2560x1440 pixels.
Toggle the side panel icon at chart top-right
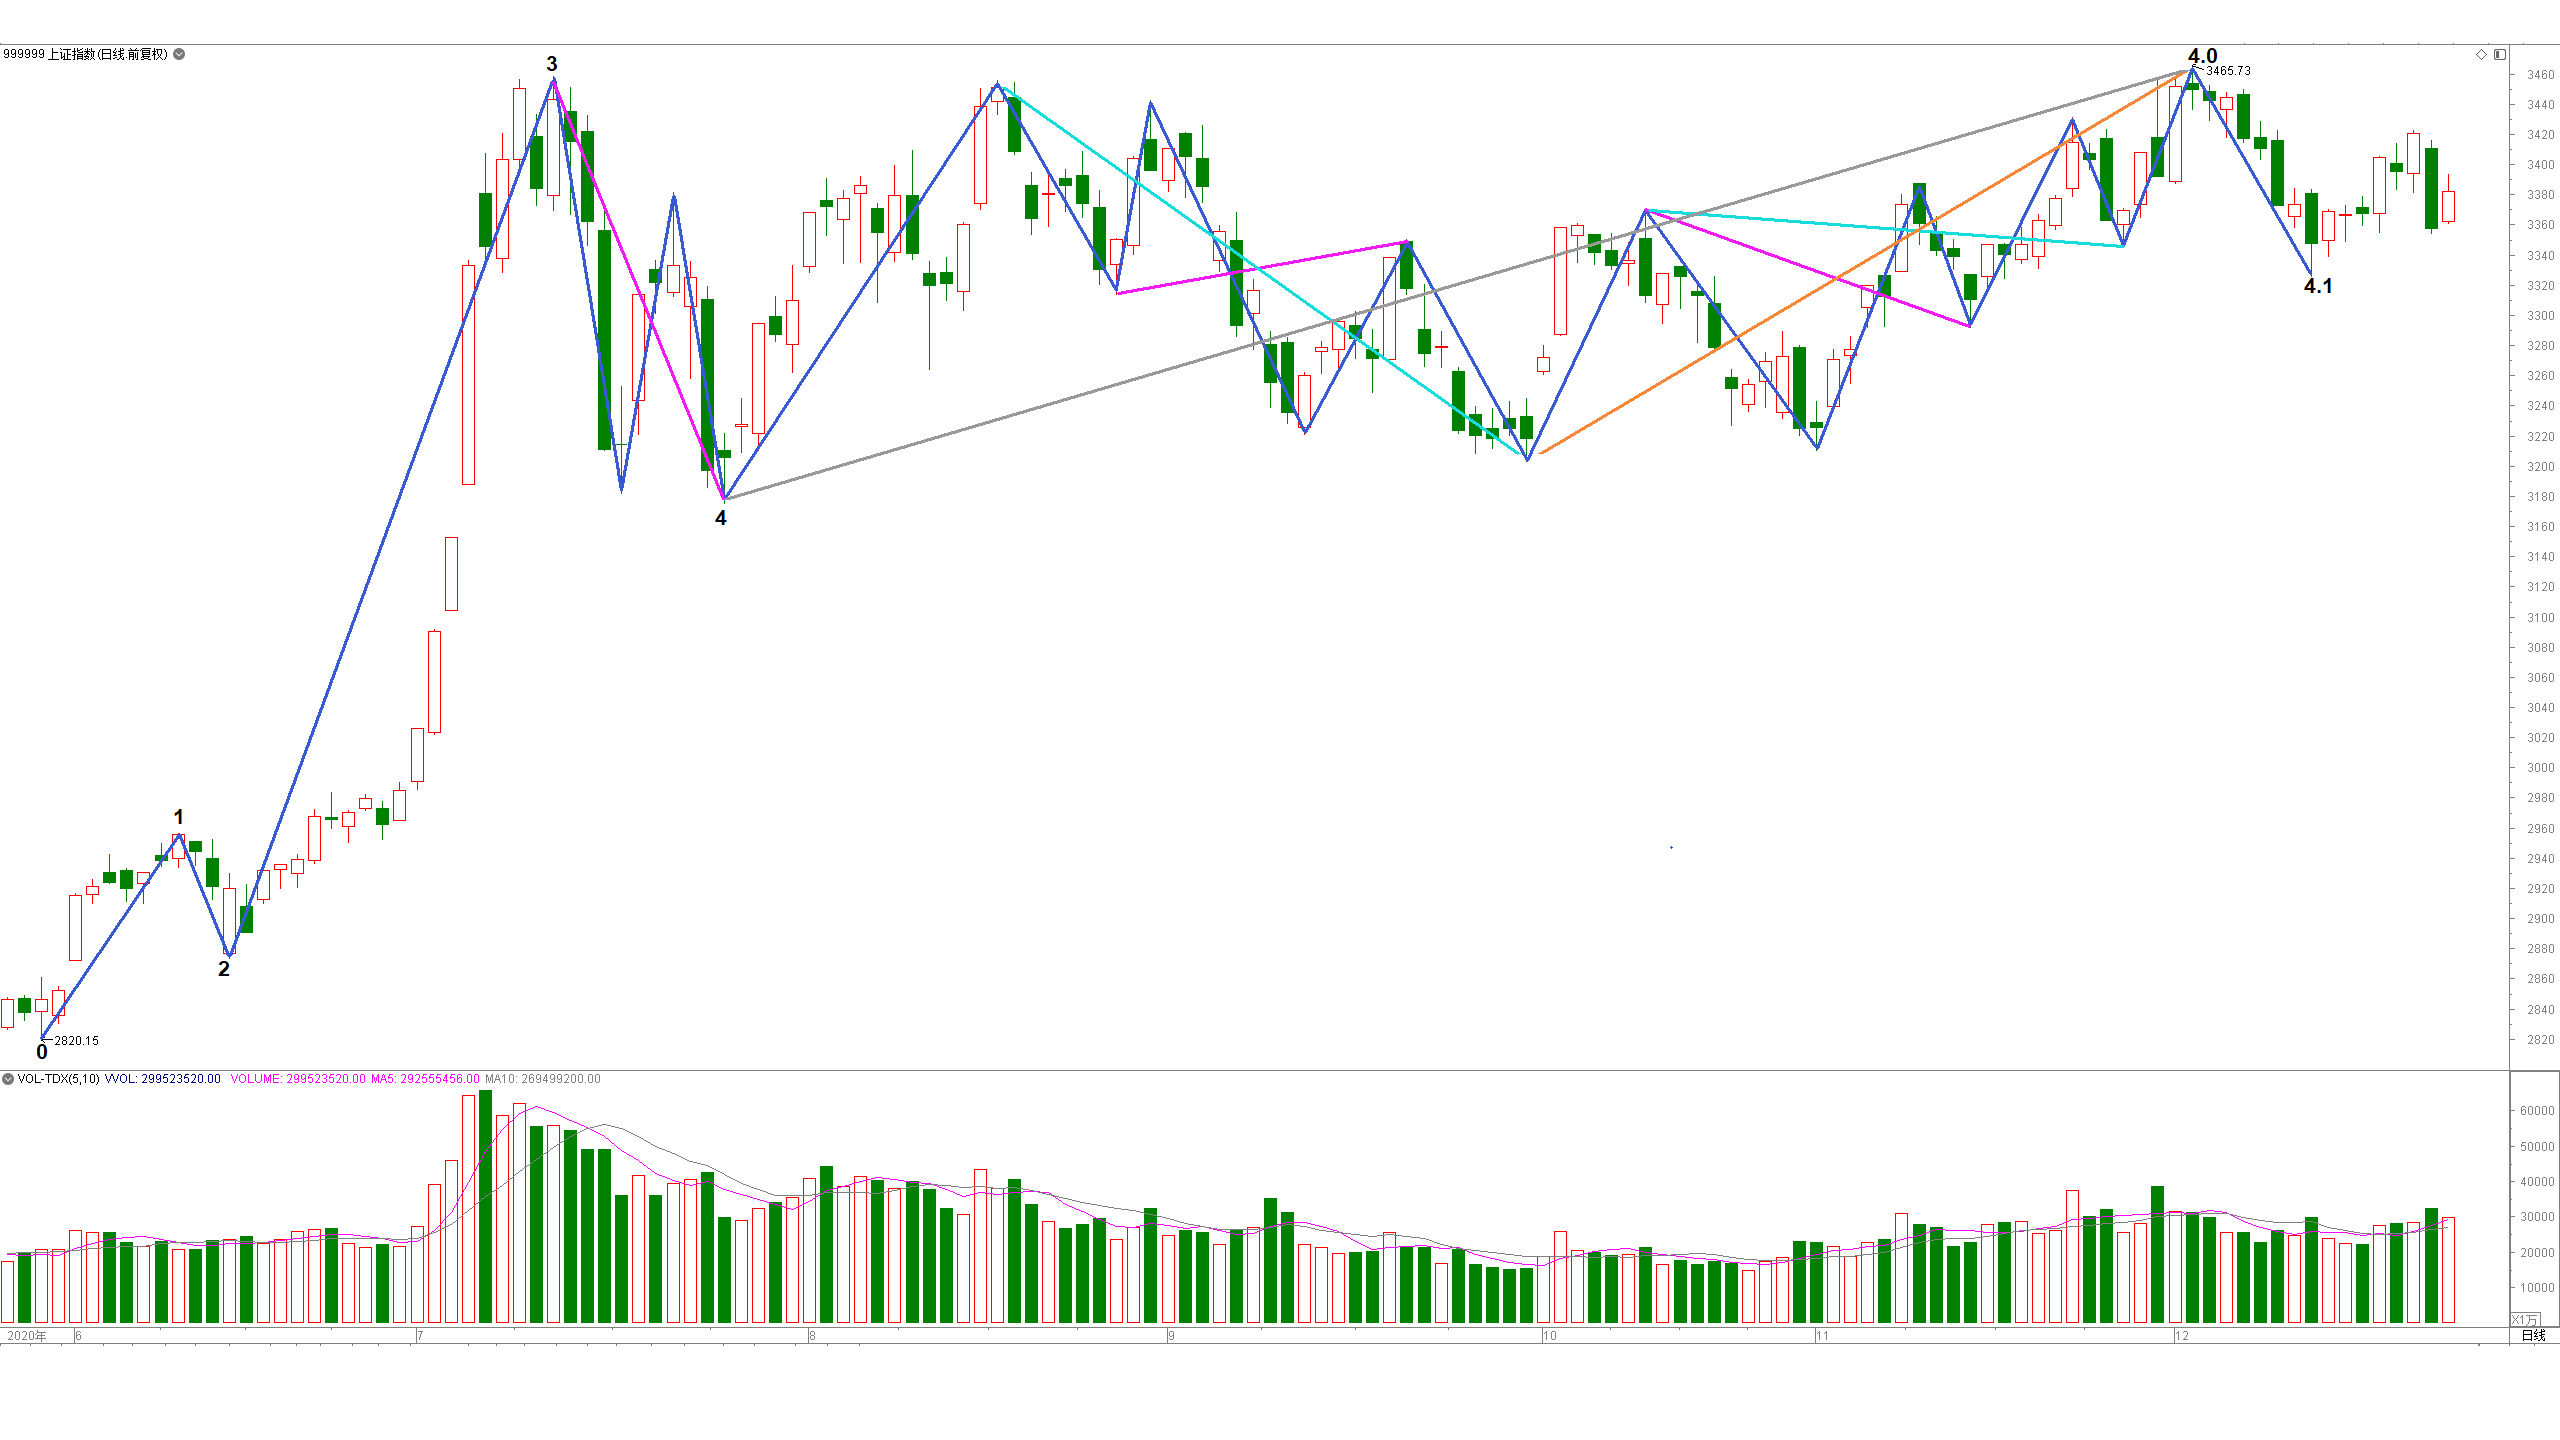(2499, 54)
